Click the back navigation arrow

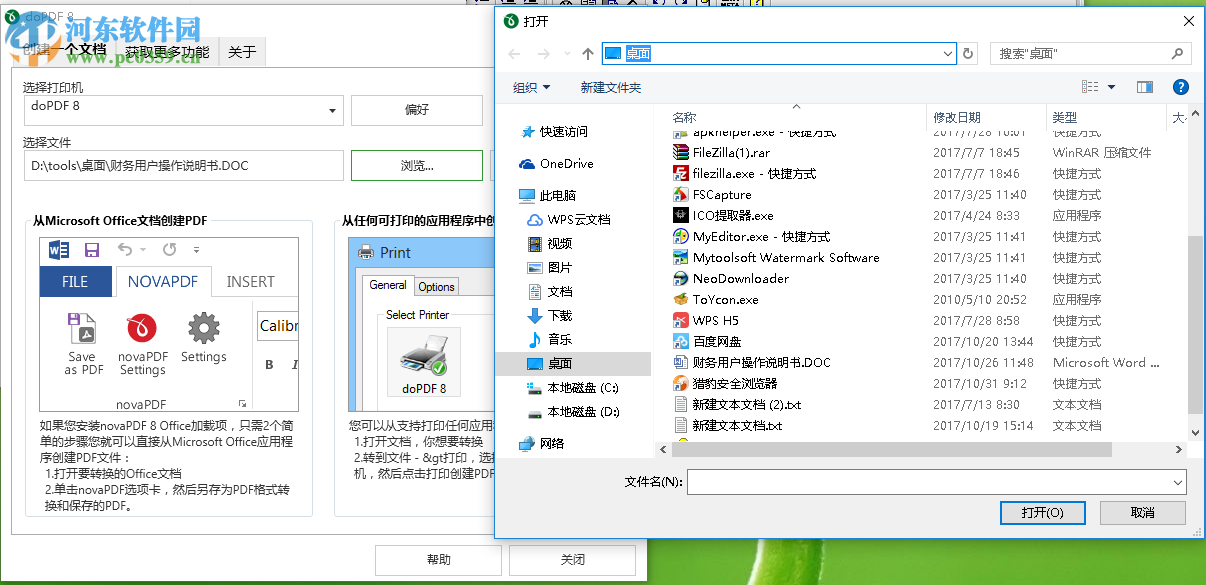pos(513,53)
